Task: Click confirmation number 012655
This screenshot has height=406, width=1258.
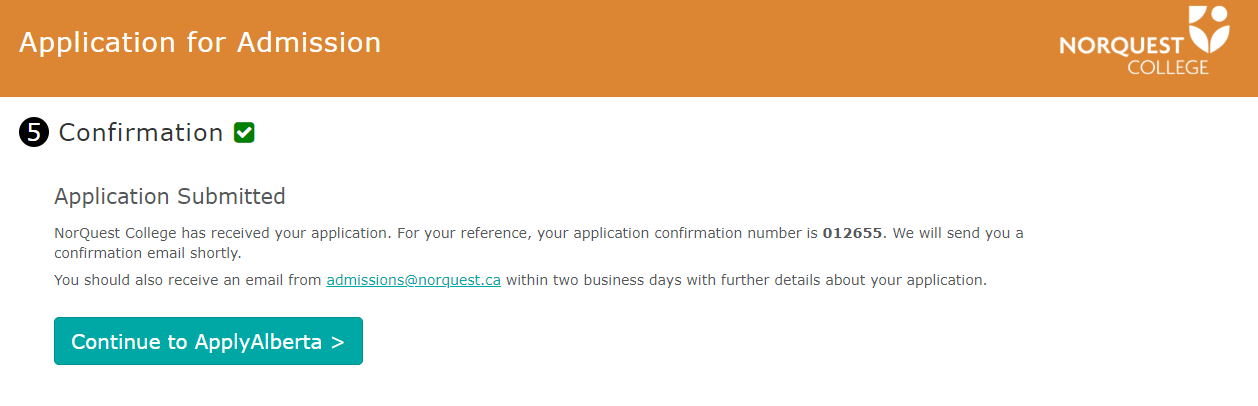Action: (x=852, y=233)
